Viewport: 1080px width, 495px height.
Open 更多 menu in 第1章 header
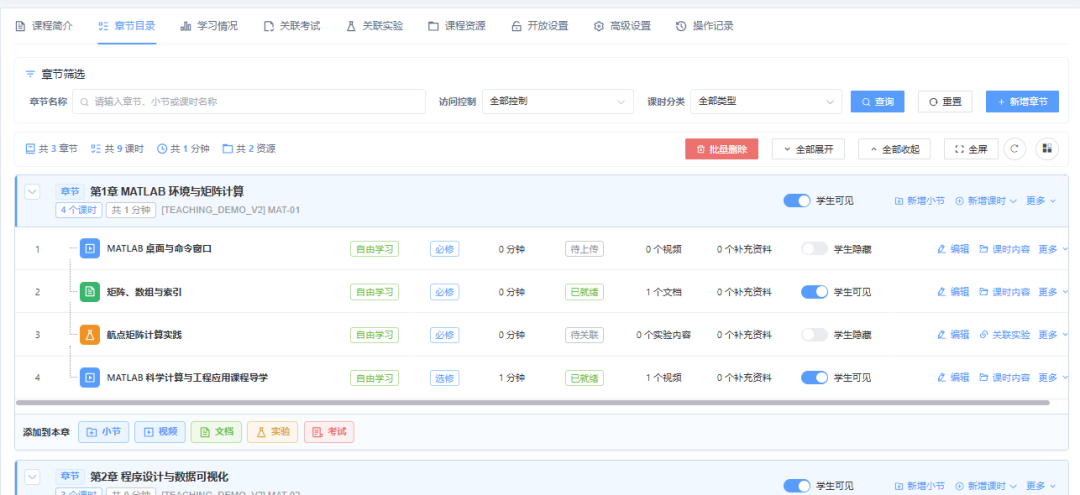pos(1041,201)
